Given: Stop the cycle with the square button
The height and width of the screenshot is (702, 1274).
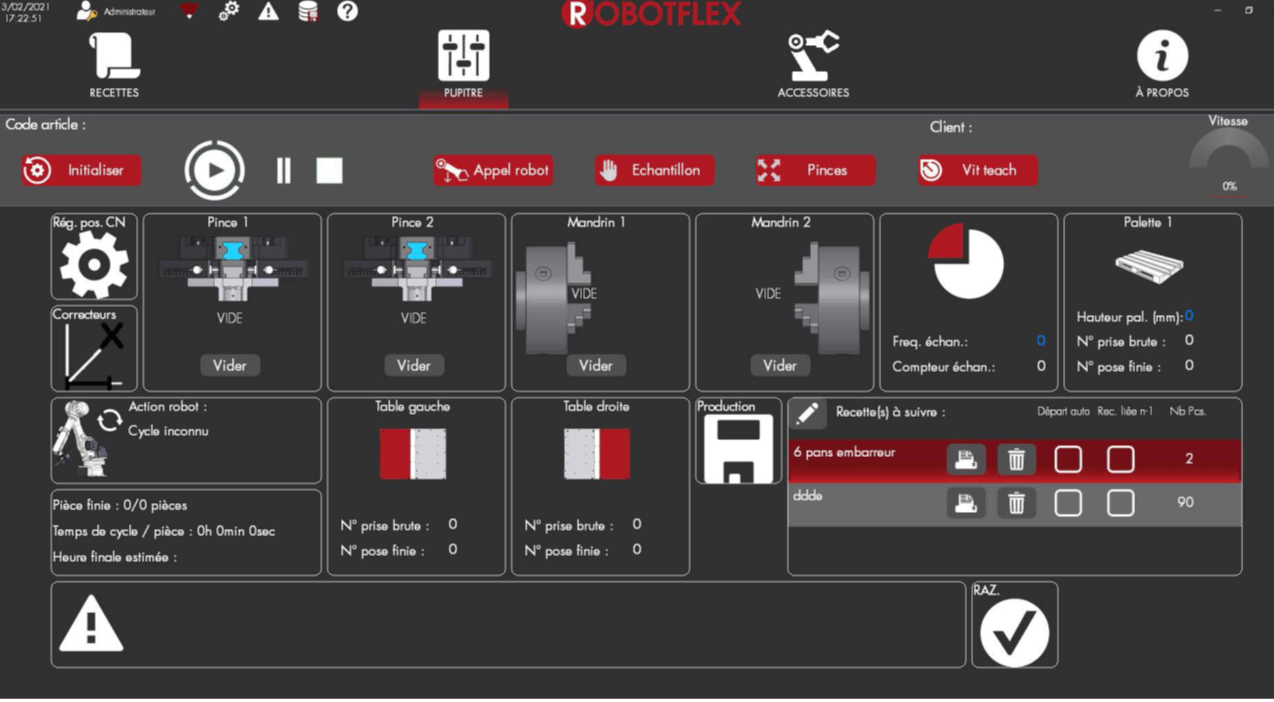Looking at the screenshot, I should tap(329, 170).
